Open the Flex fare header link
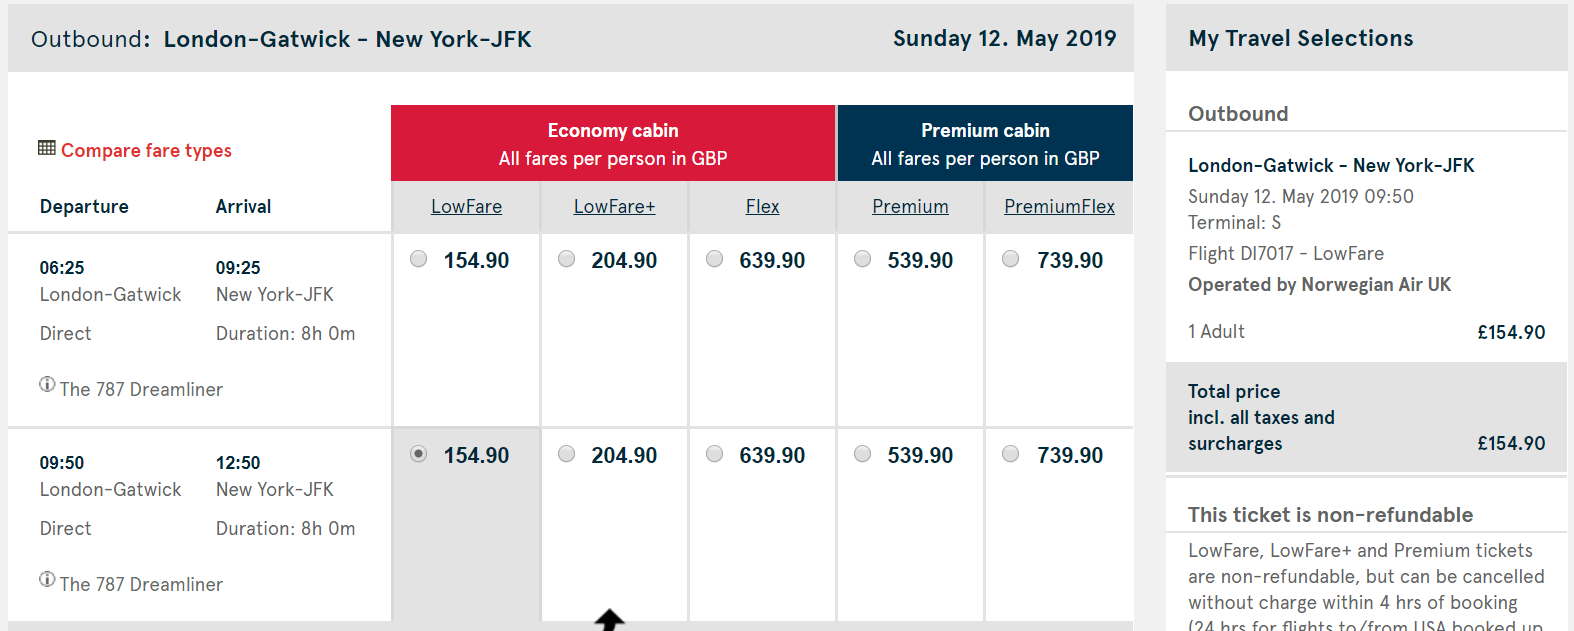Viewport: 1574px width, 631px height. point(762,206)
